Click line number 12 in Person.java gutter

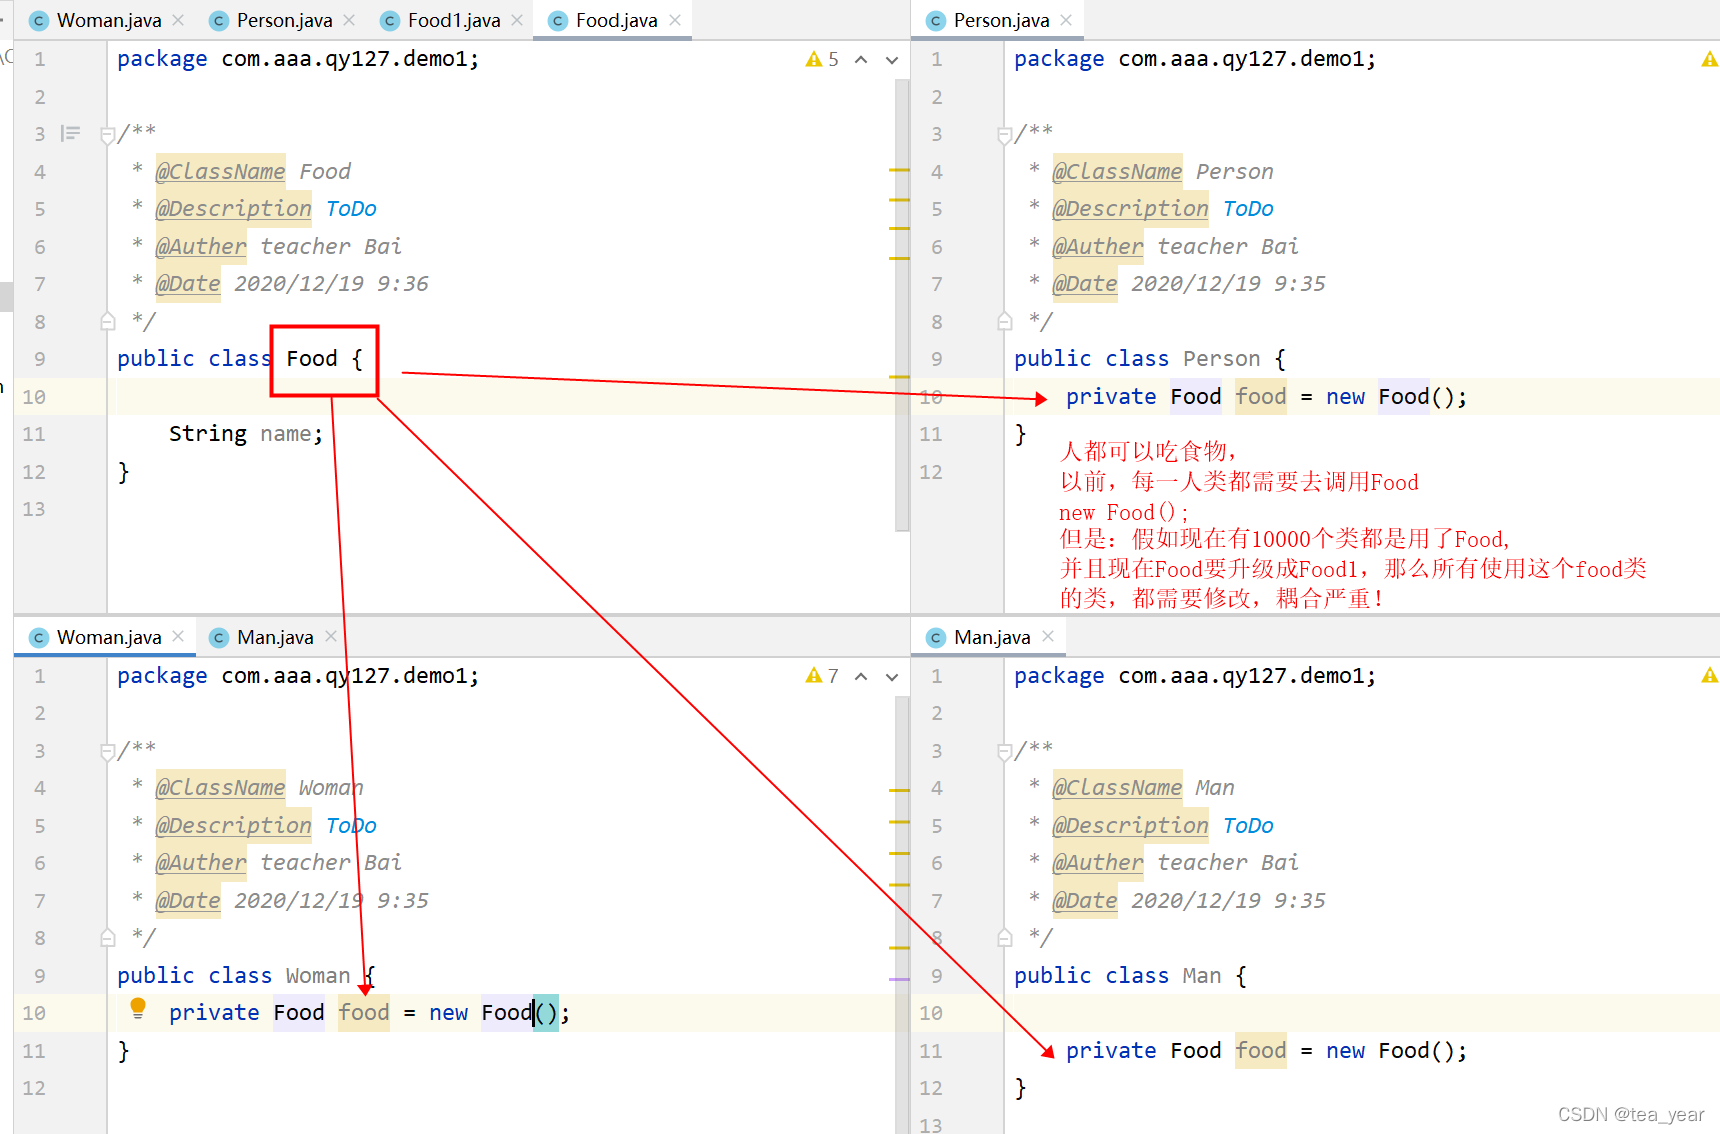click(931, 472)
